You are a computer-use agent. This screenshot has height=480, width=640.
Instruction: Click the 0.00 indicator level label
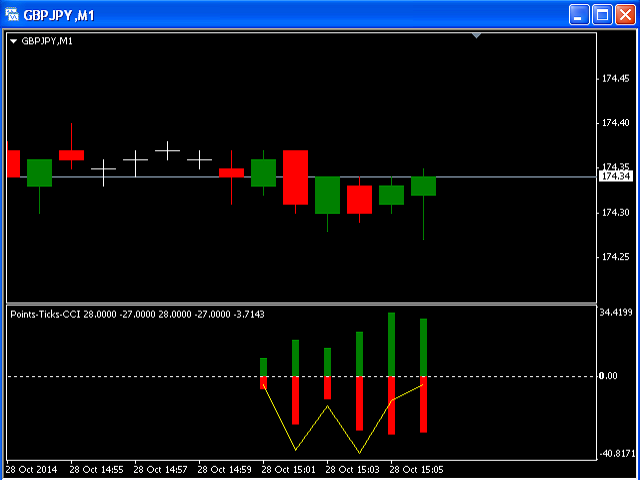click(609, 376)
